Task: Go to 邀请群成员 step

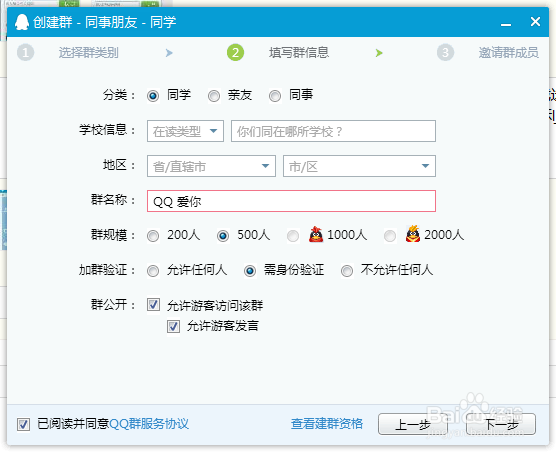Action: click(508, 53)
